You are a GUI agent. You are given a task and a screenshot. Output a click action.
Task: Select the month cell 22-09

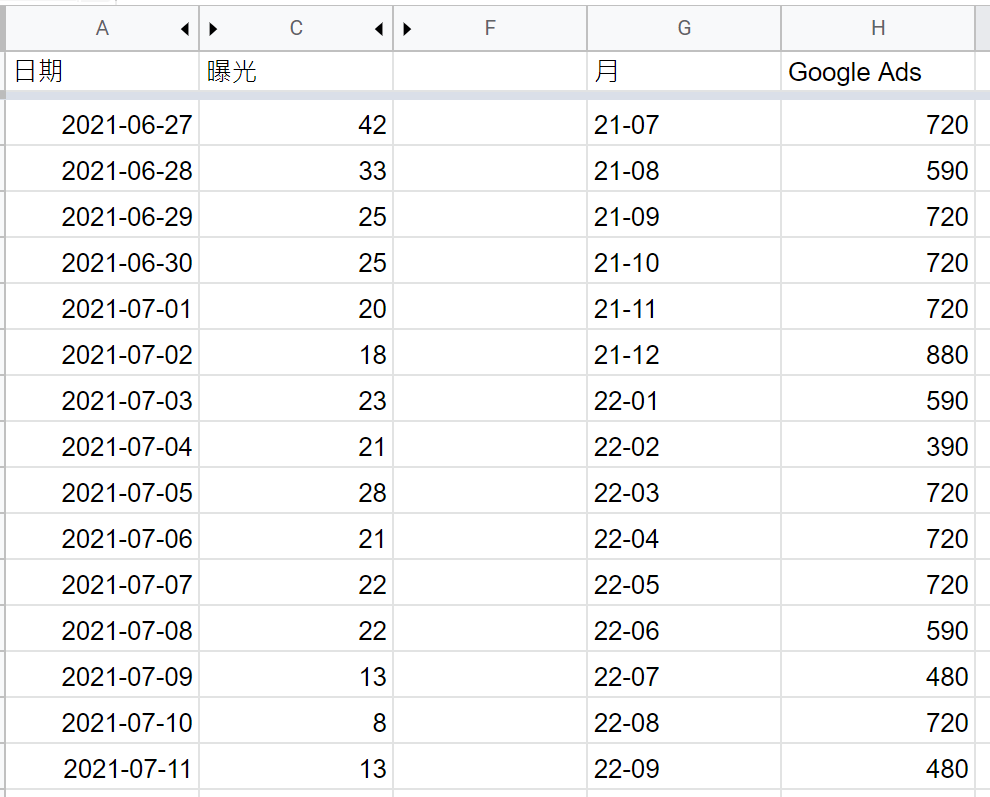tap(684, 769)
